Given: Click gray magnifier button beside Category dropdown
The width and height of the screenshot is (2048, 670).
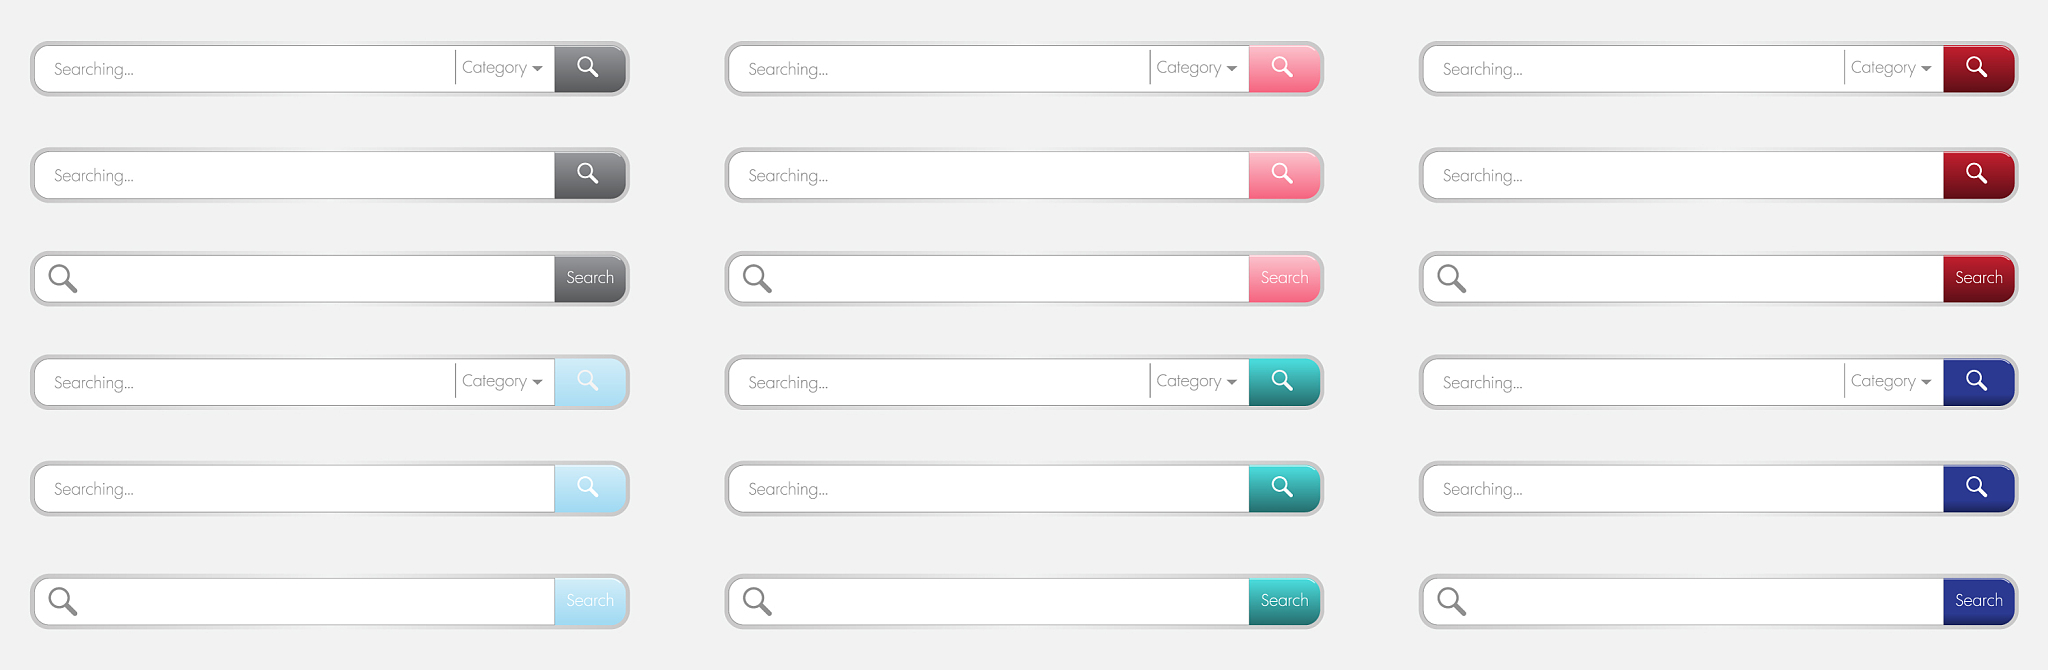Looking at the screenshot, I should 589,68.
